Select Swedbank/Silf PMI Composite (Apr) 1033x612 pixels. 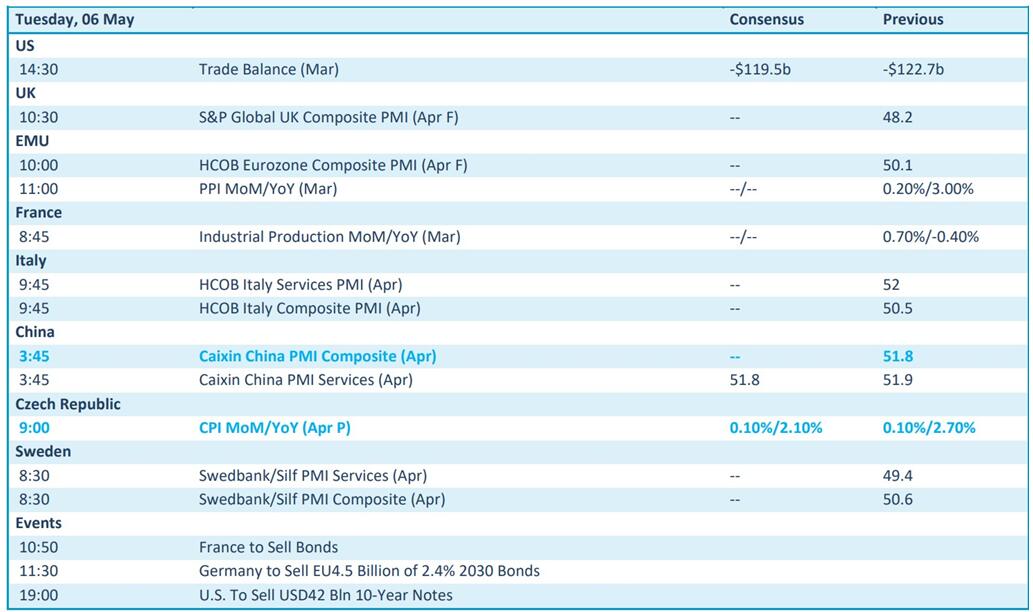[322, 499]
